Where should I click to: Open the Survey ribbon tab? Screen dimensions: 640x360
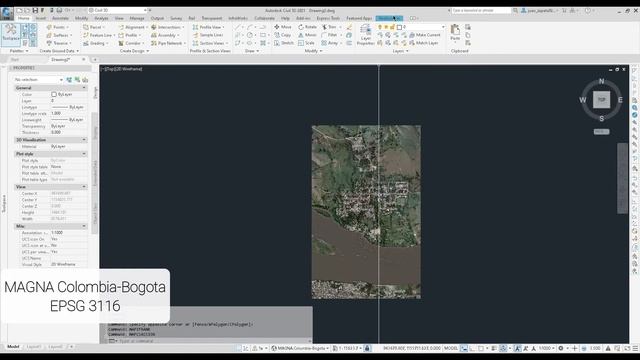(x=176, y=18)
